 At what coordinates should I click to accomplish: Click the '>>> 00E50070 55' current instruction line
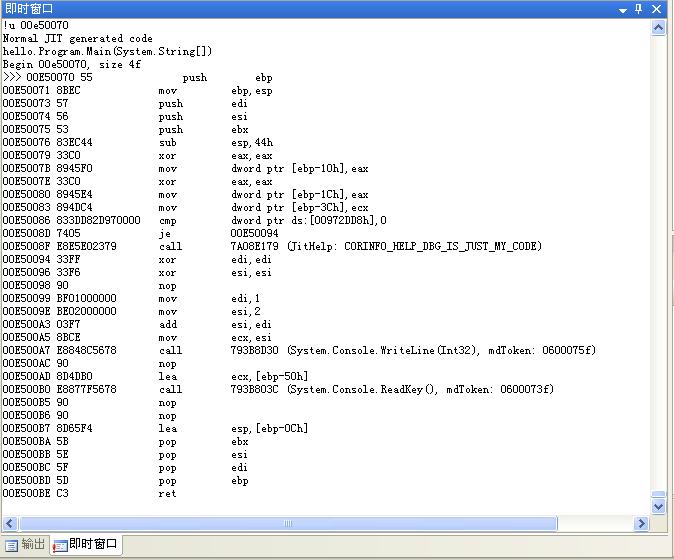click(138, 77)
